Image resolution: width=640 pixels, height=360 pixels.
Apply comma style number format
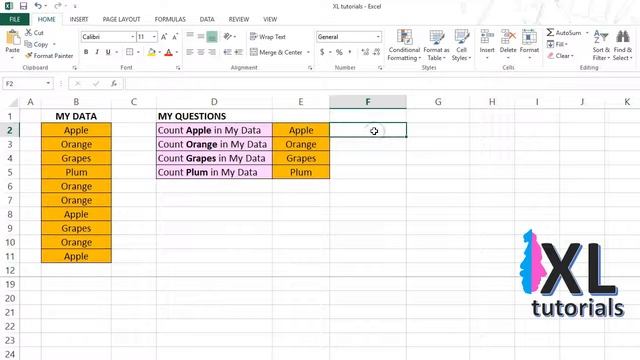(x=350, y=52)
